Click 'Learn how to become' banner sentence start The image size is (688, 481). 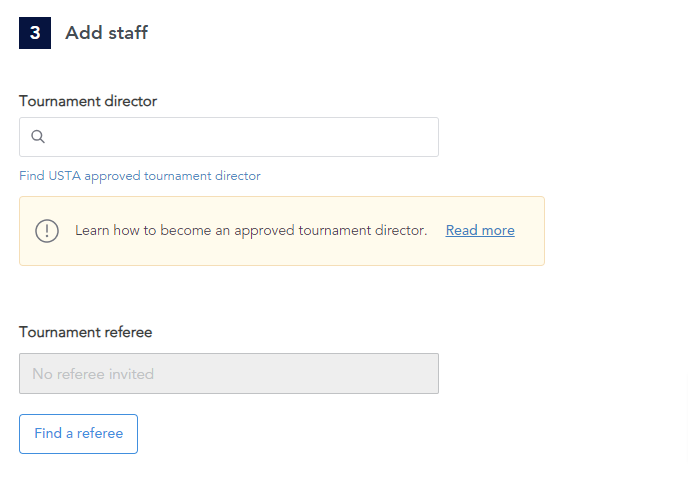pyautogui.click(x=110, y=231)
